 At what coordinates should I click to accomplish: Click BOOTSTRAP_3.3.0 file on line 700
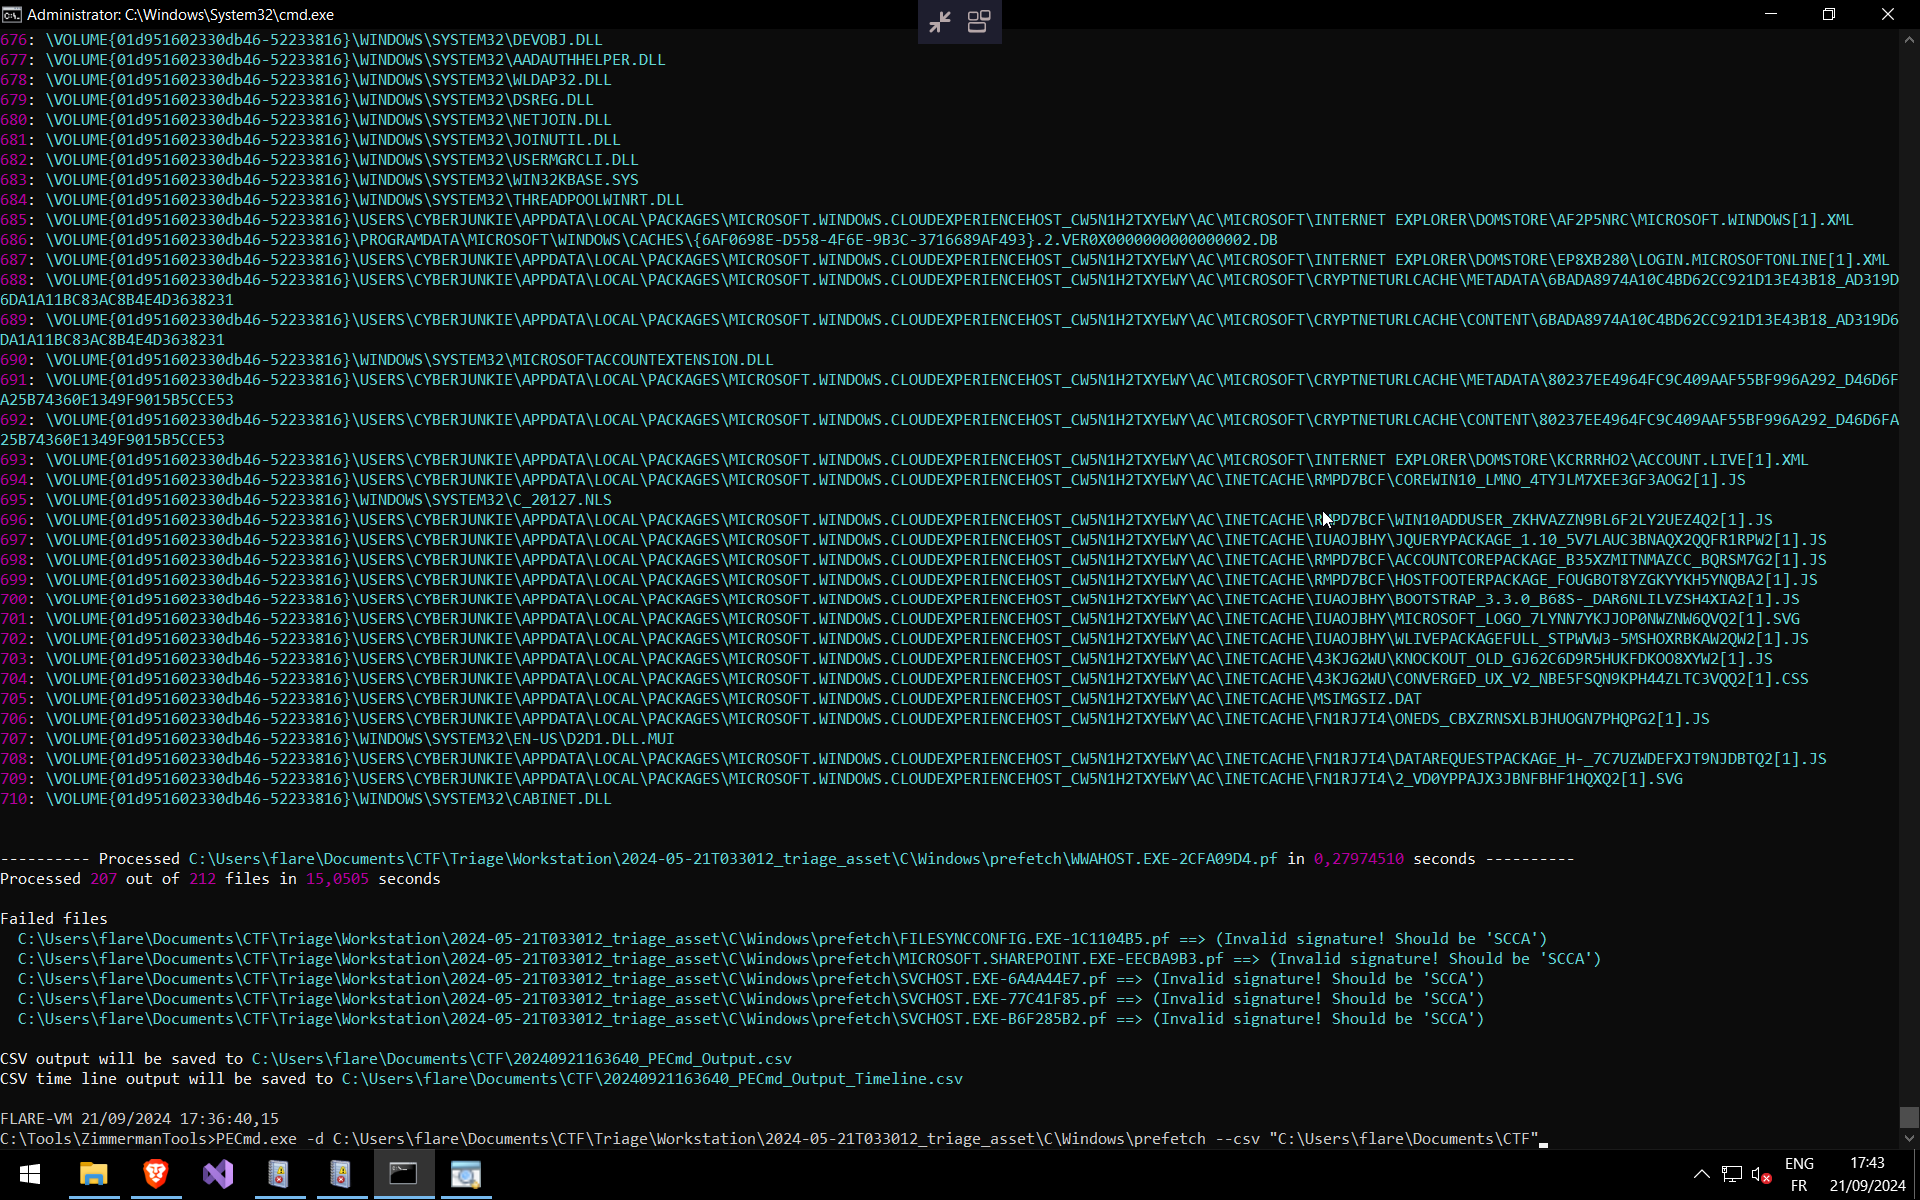(1597, 600)
